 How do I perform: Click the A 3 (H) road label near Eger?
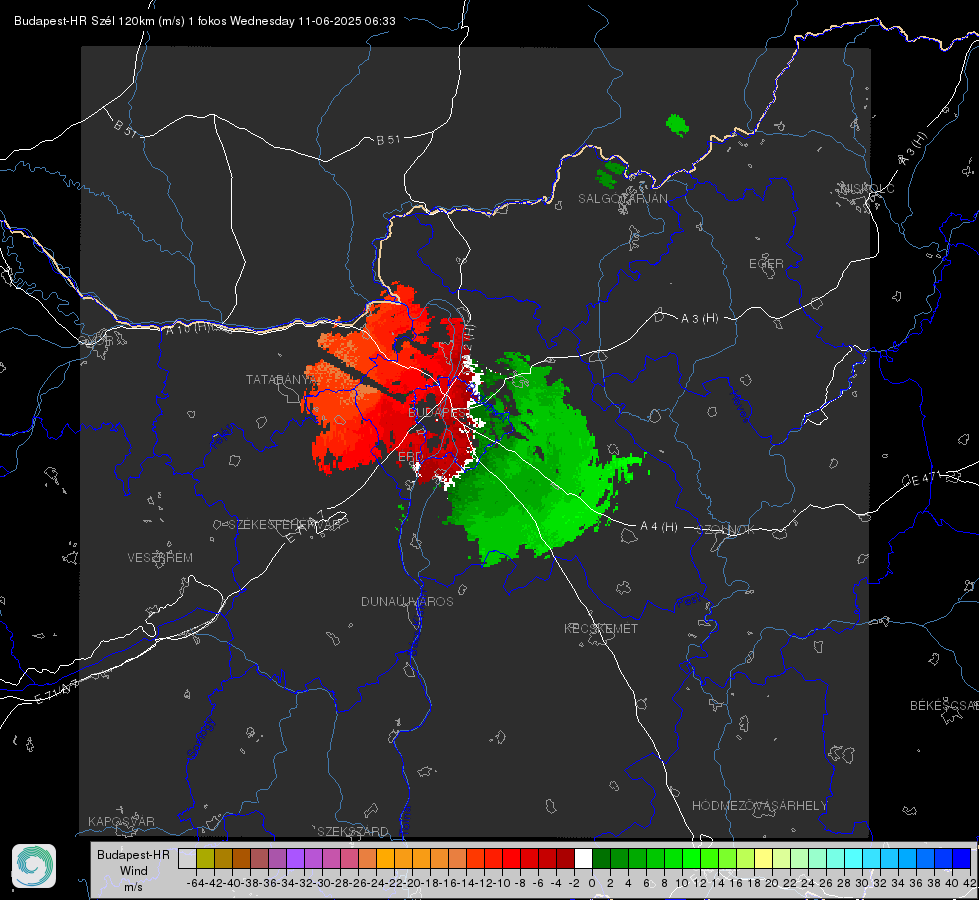click(699, 319)
